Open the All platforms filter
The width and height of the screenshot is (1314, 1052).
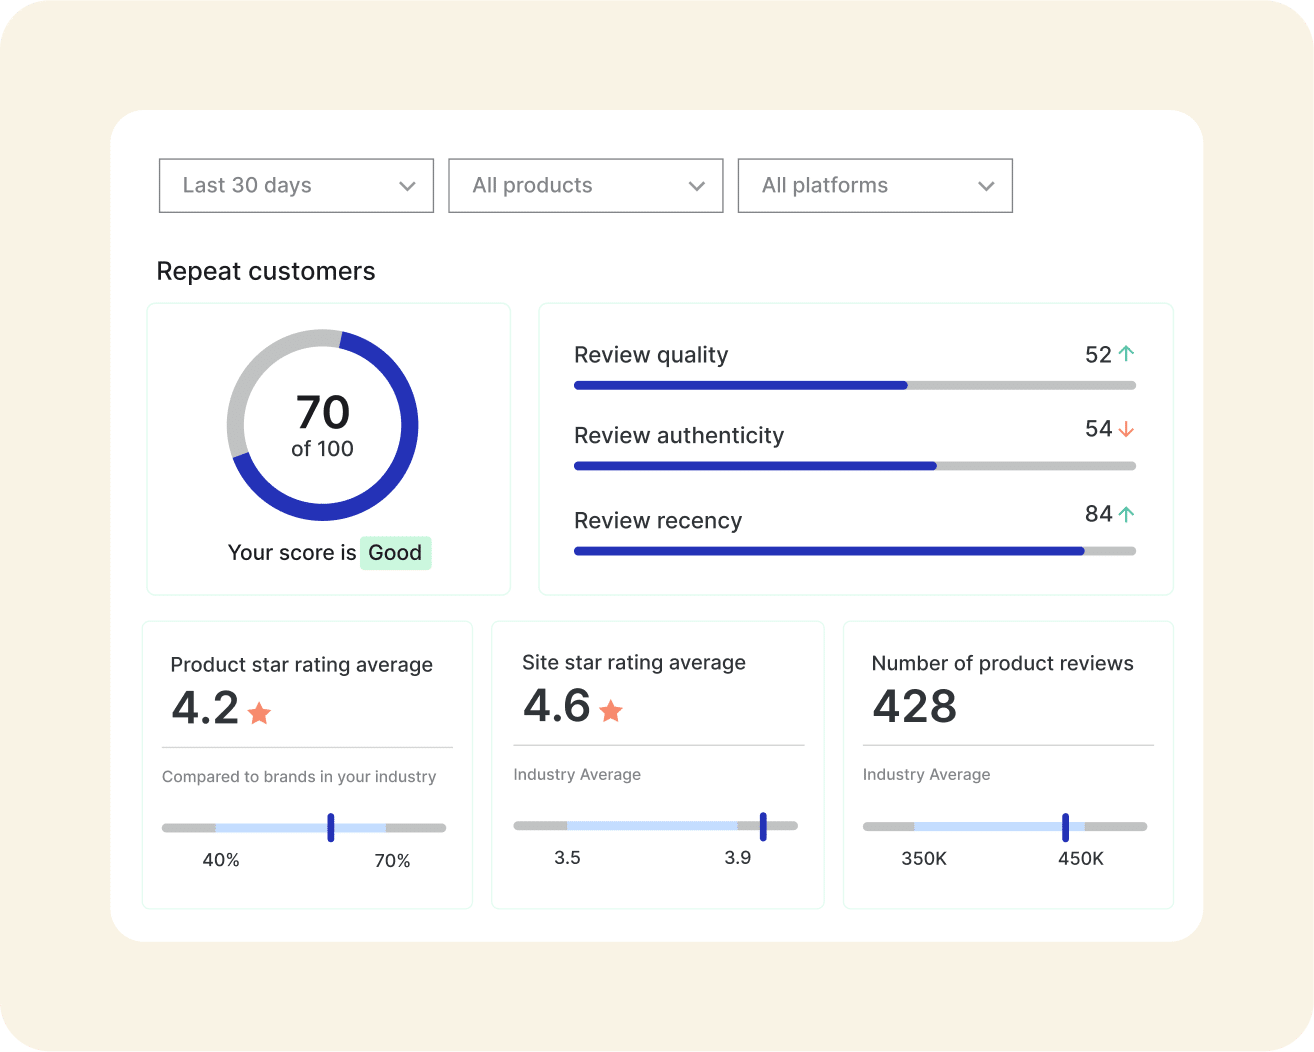874,186
